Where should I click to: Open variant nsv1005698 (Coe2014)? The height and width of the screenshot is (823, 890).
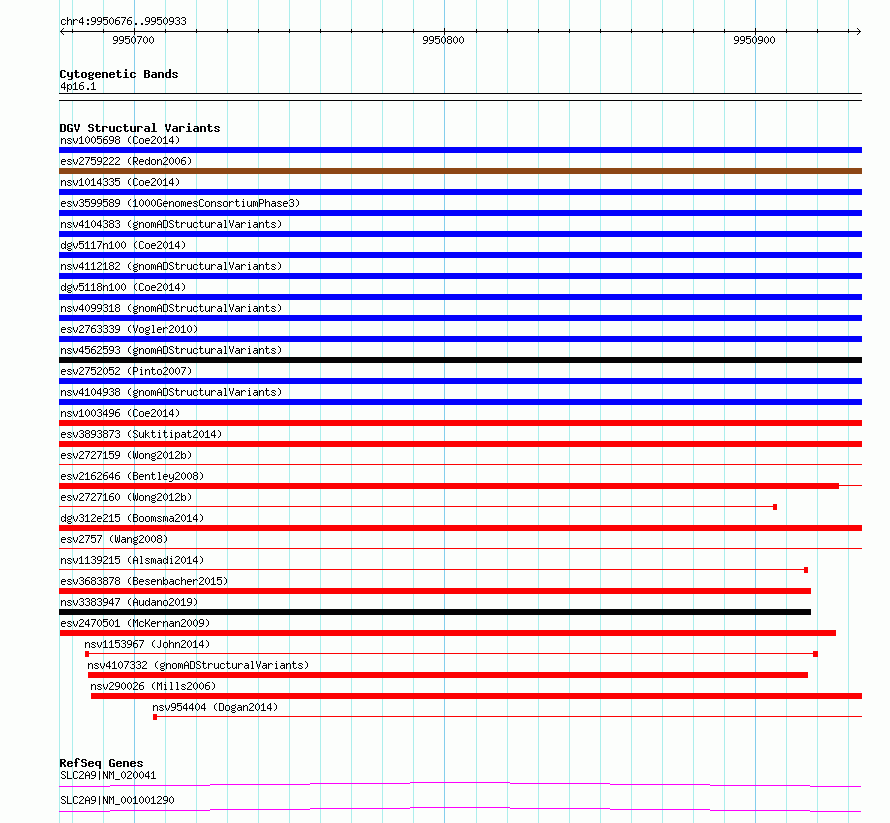coord(120,140)
